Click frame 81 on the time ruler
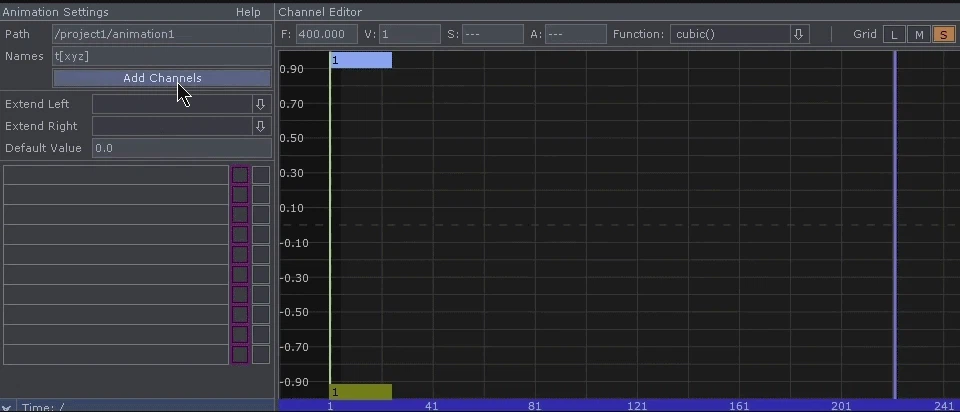 pos(534,406)
